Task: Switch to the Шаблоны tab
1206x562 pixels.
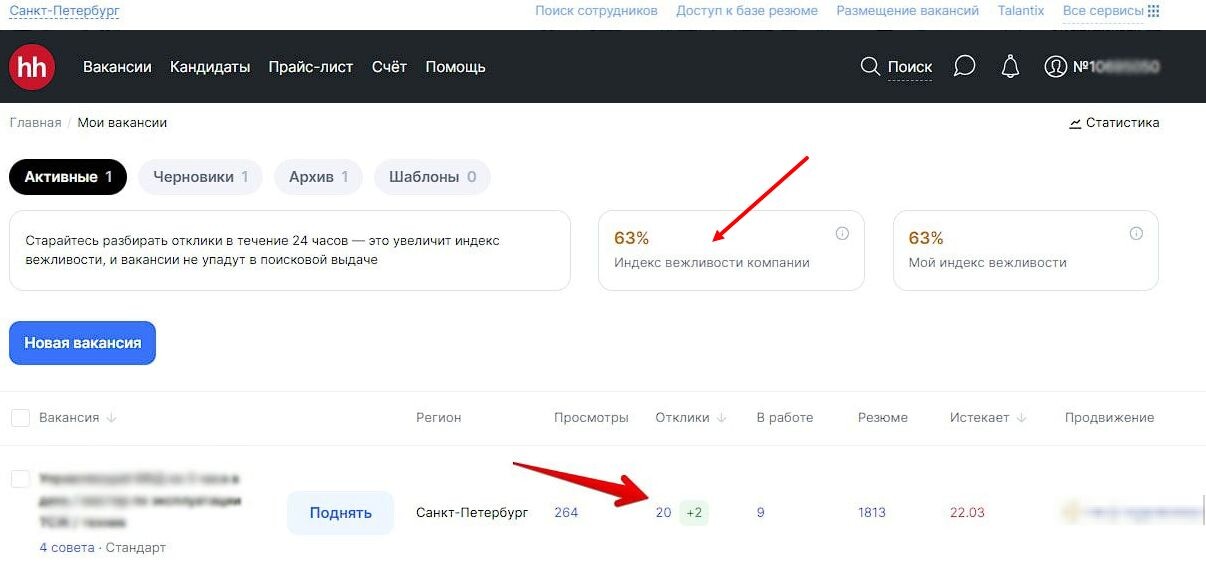Action: tap(432, 177)
